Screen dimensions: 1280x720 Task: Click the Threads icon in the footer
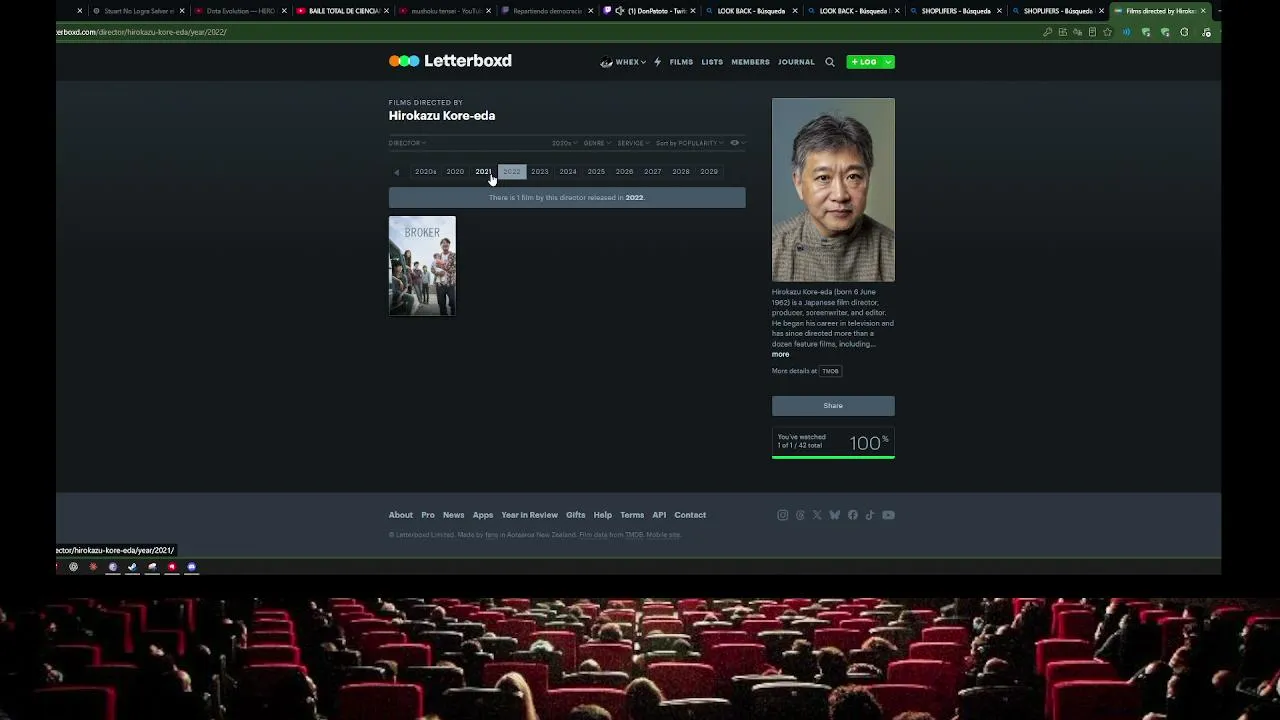tap(800, 515)
